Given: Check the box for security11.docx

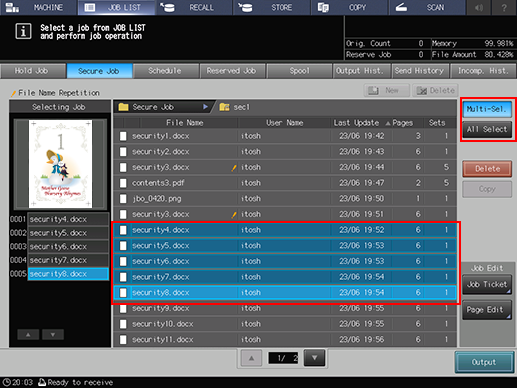Looking at the screenshot, I should (x=123, y=340).
